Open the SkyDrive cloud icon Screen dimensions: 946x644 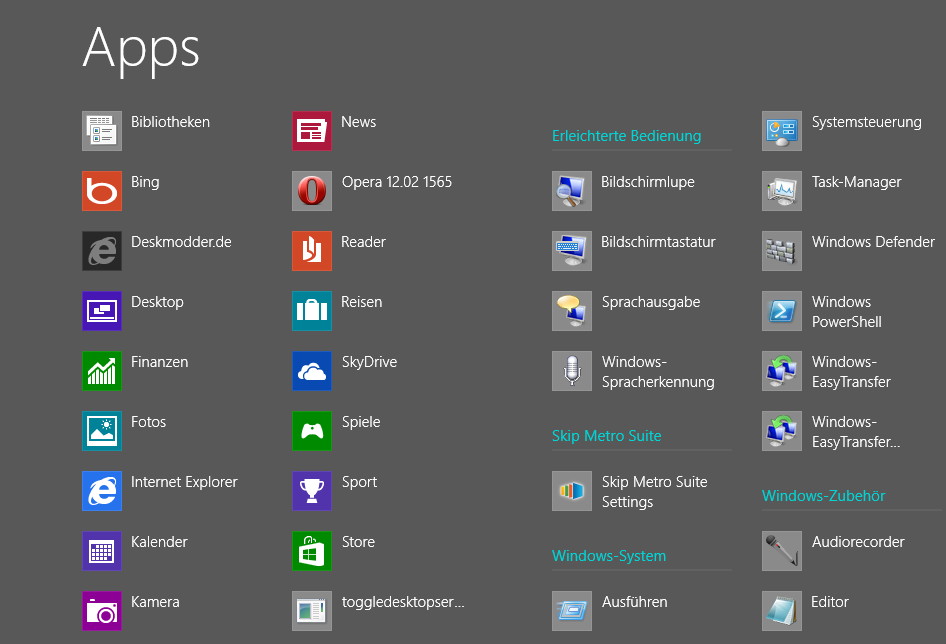pyautogui.click(x=312, y=371)
